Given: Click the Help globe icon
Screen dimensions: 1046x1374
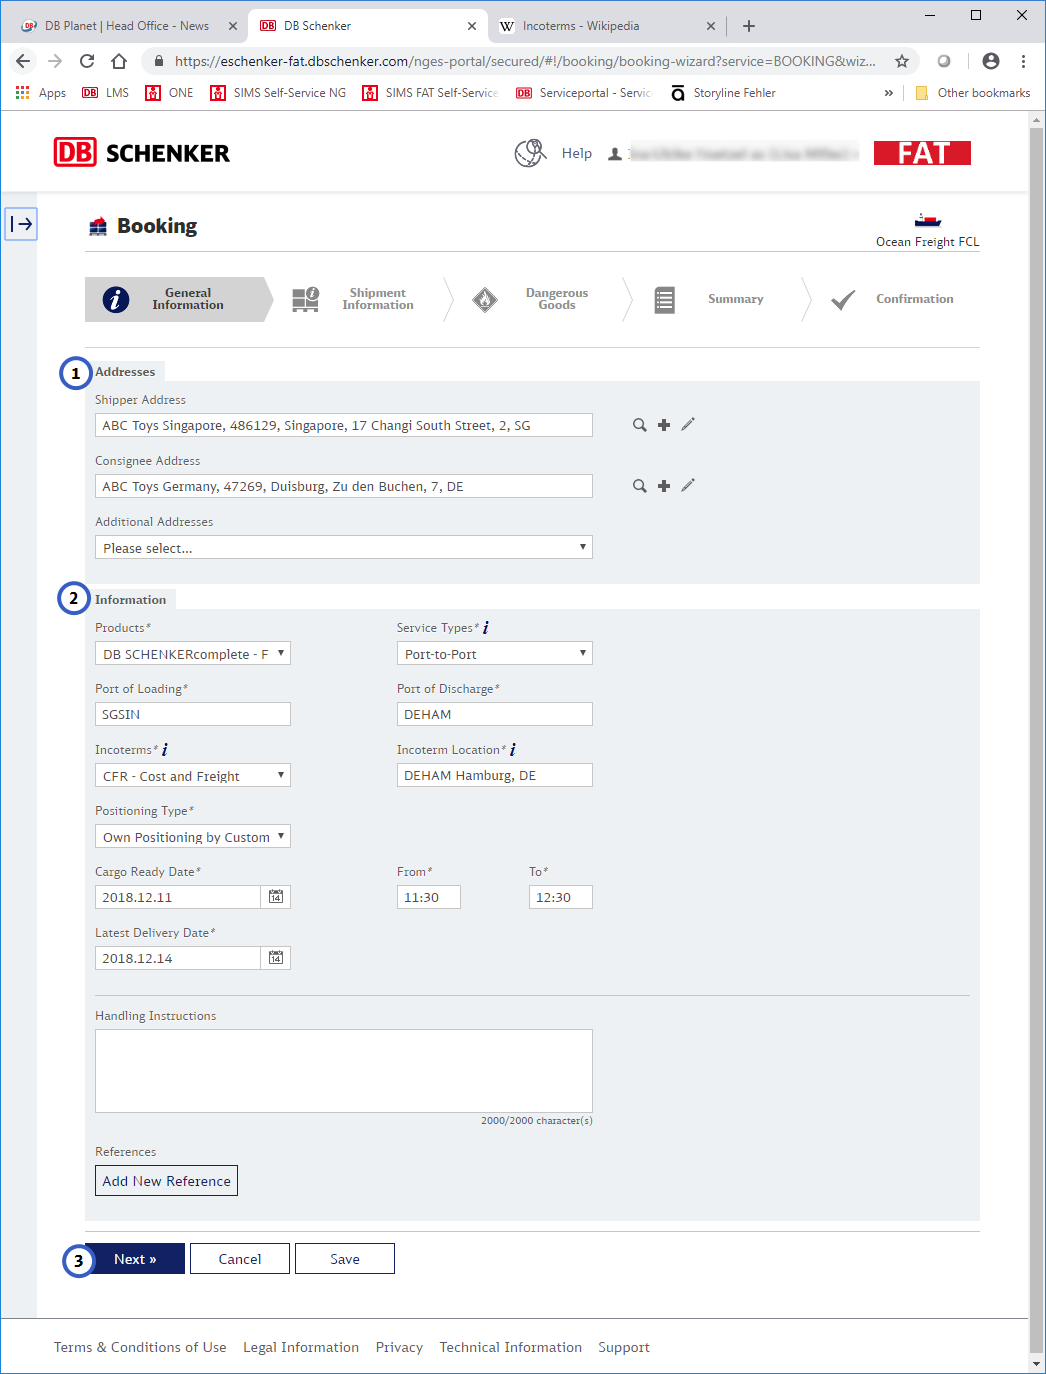Looking at the screenshot, I should click(x=530, y=153).
